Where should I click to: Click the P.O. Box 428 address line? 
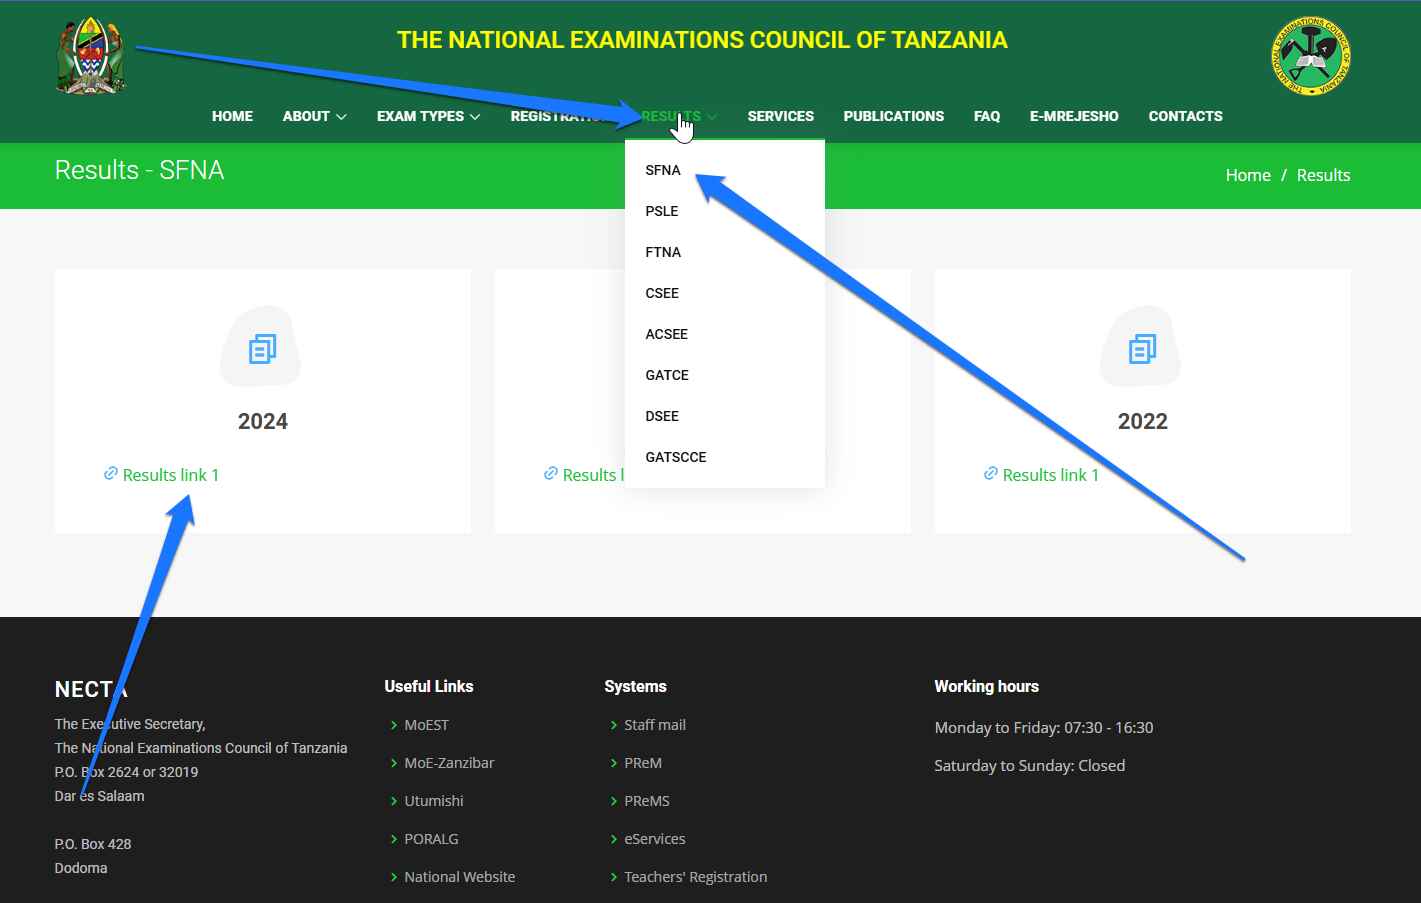[93, 844]
